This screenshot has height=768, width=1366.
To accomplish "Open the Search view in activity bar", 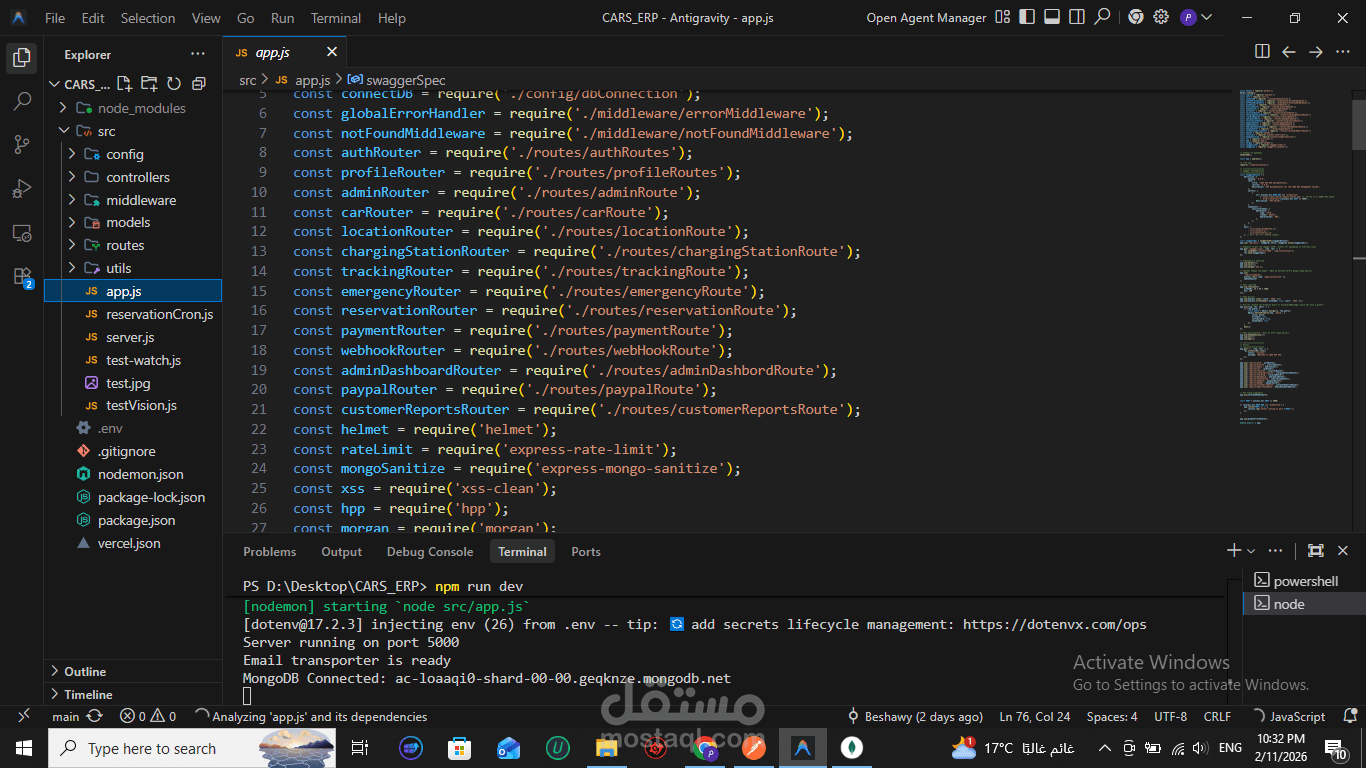I will [21, 101].
